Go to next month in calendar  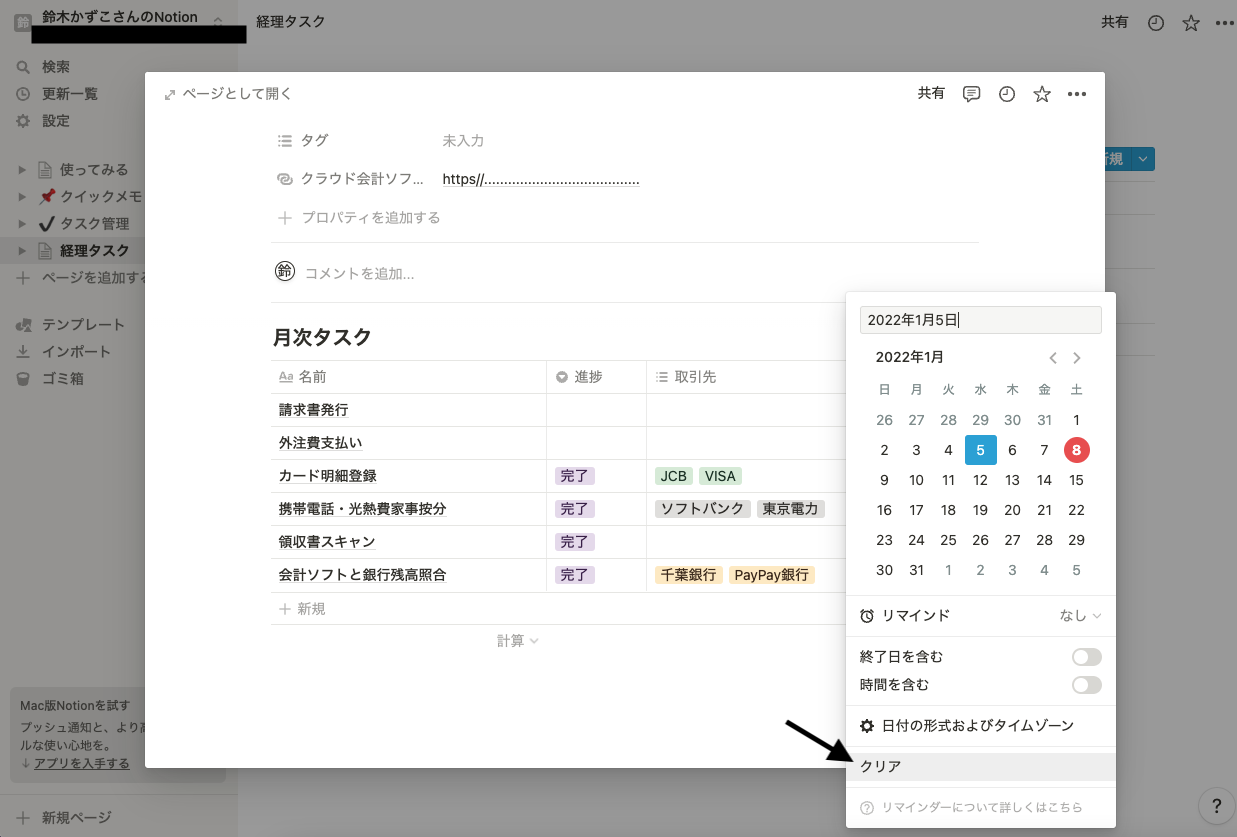click(1077, 358)
